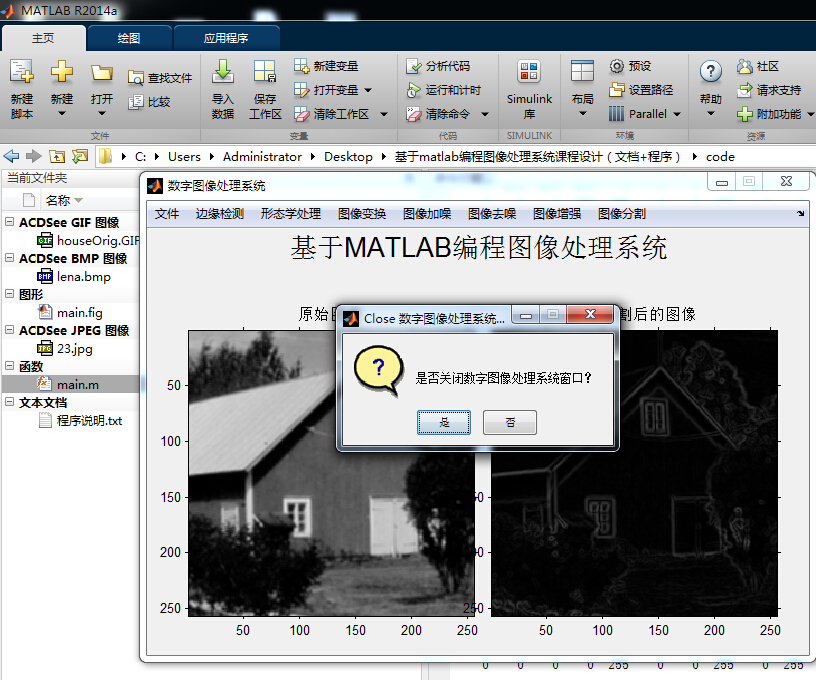The width and height of the screenshot is (816, 680).
Task: Click Administrator in the address path
Action: click(262, 157)
